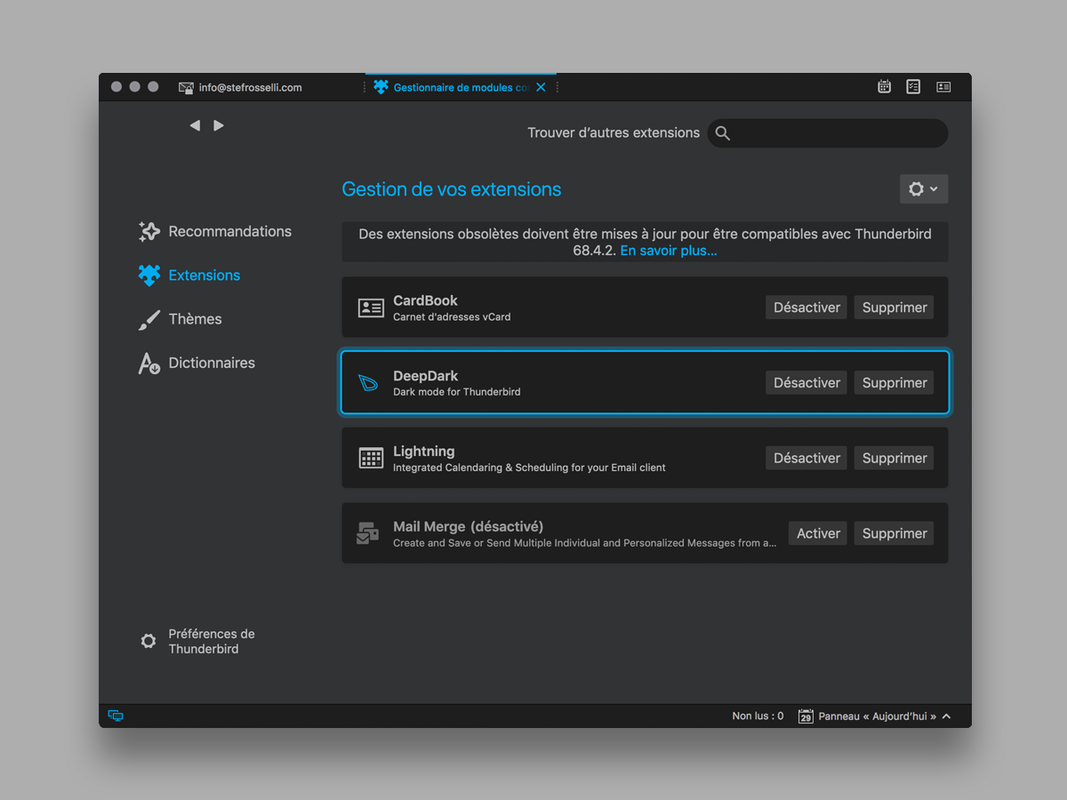Follow the En savoir plus link

point(668,250)
